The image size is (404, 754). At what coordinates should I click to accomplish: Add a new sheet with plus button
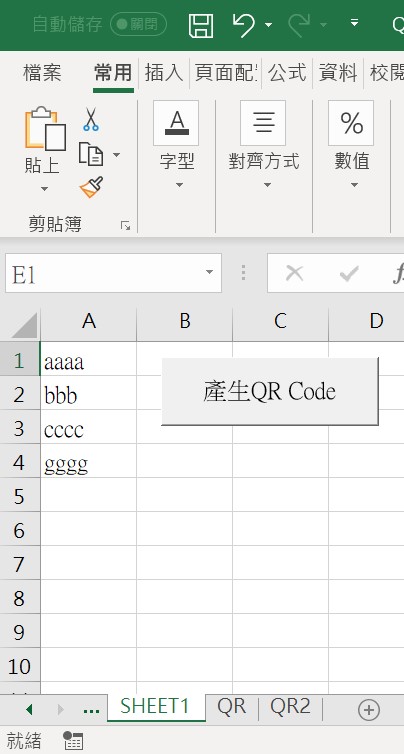pos(369,710)
